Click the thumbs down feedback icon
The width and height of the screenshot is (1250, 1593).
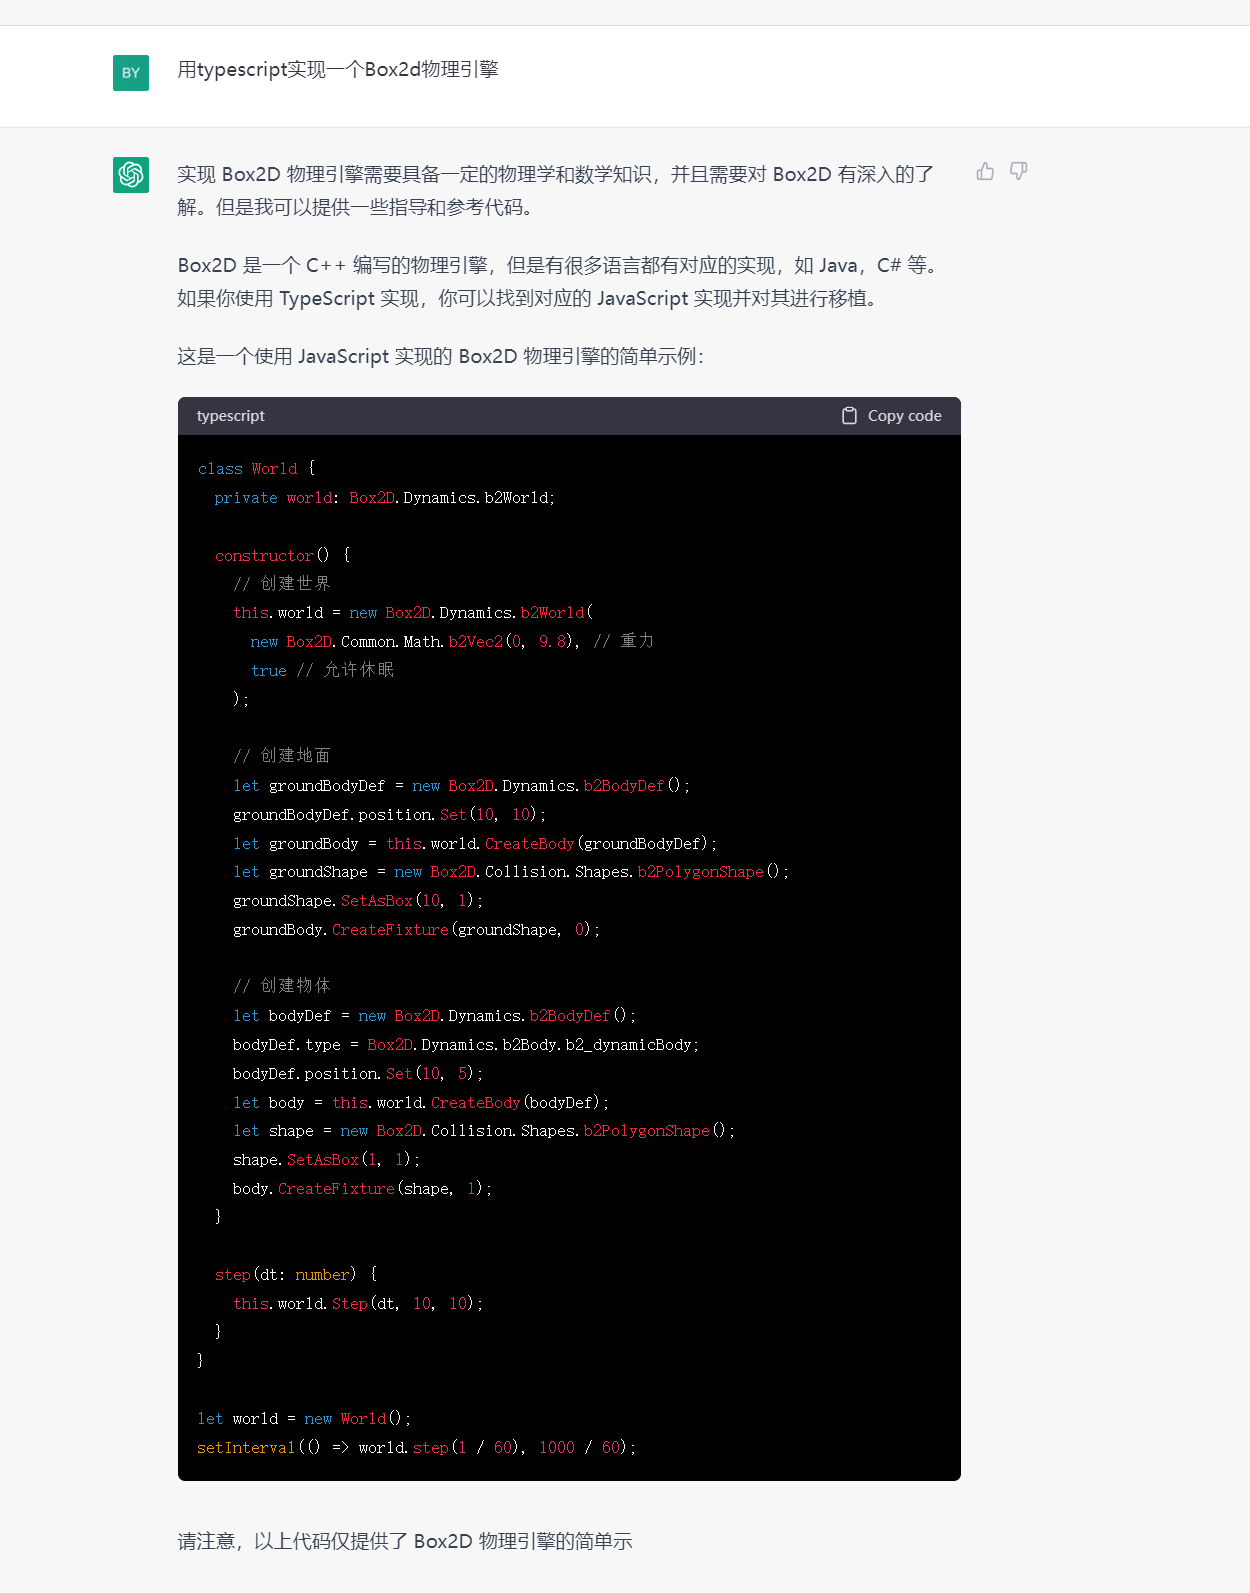(x=1018, y=172)
